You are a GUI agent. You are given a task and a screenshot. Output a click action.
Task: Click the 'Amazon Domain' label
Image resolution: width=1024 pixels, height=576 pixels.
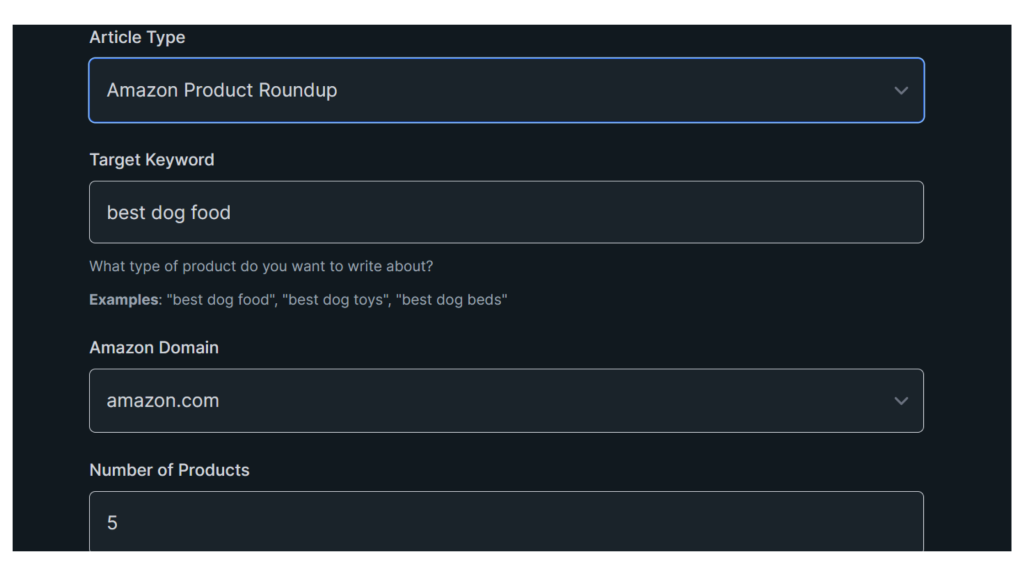point(154,348)
